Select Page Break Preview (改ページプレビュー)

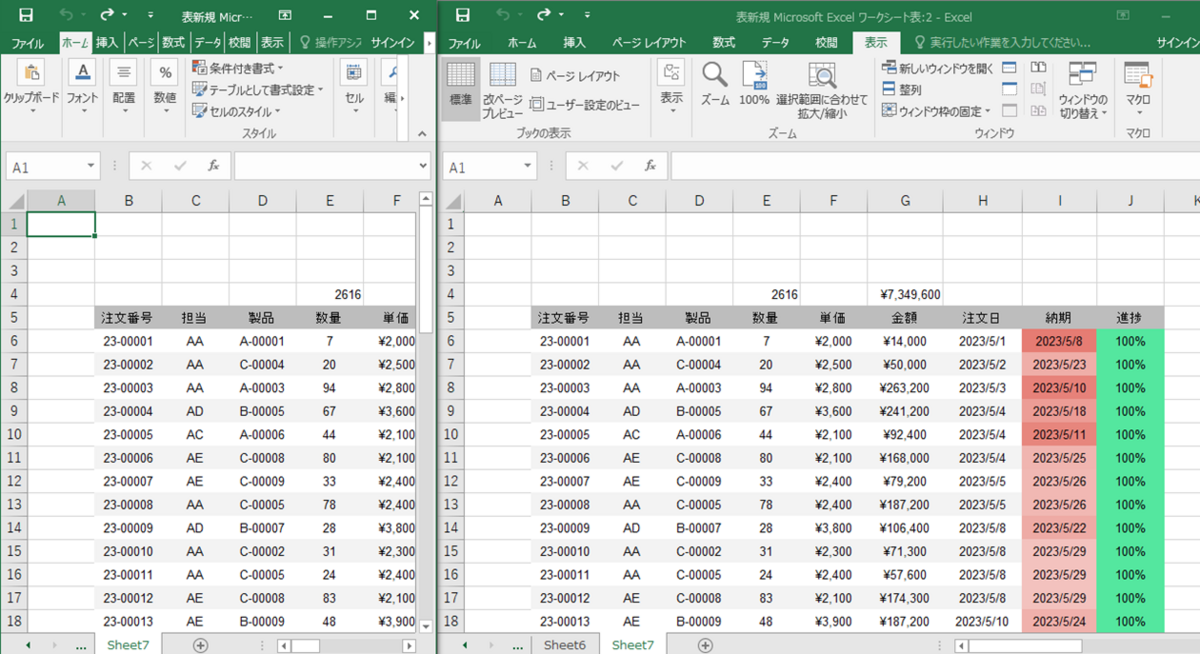click(x=503, y=88)
